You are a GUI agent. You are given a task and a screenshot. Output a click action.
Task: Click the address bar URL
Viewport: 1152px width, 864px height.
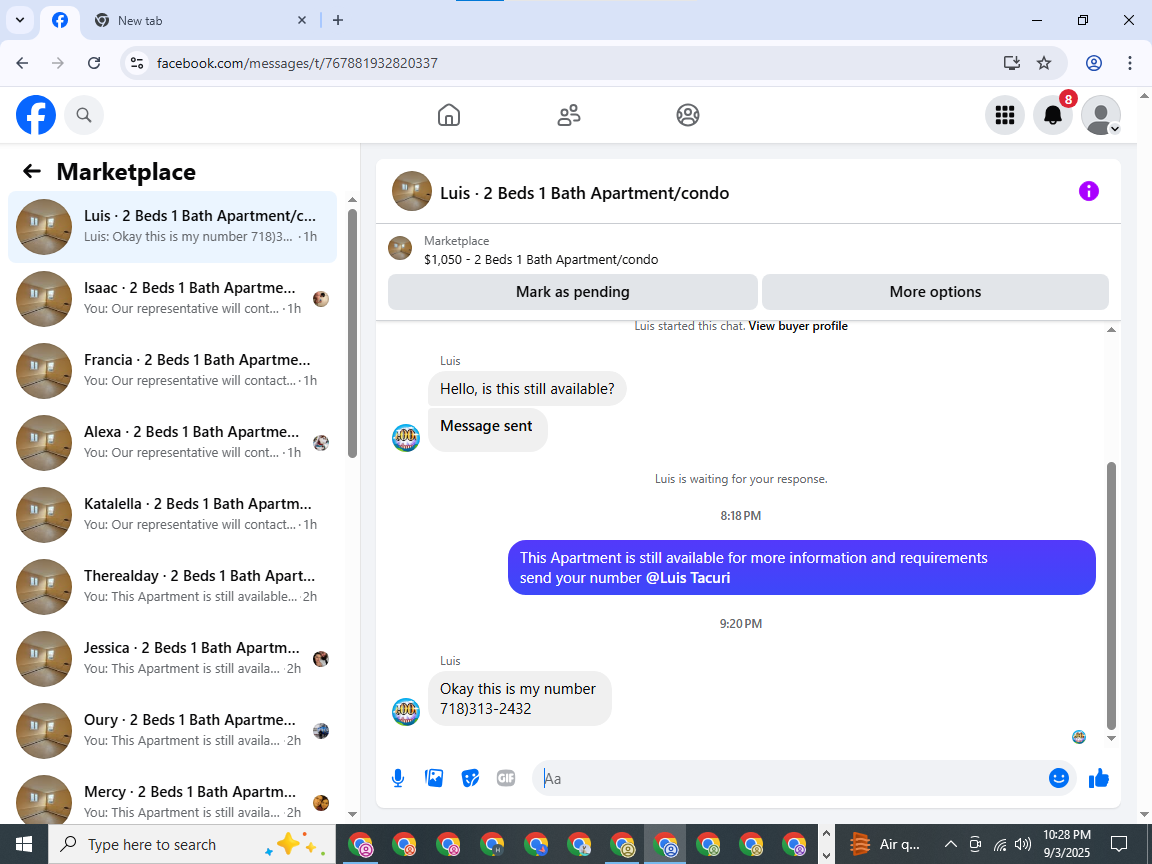click(x=297, y=63)
